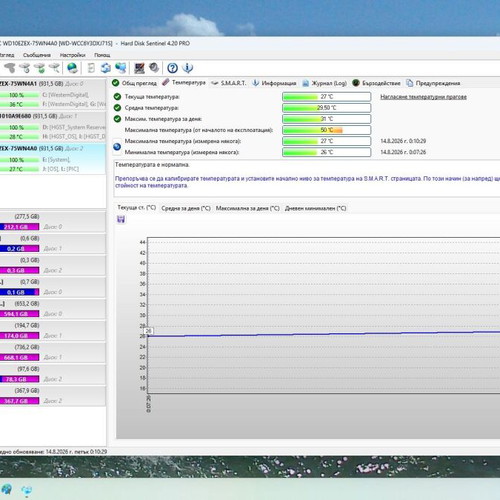
Task: Click the blue globe icon beside maximum temperature
Action: [x=117, y=146]
